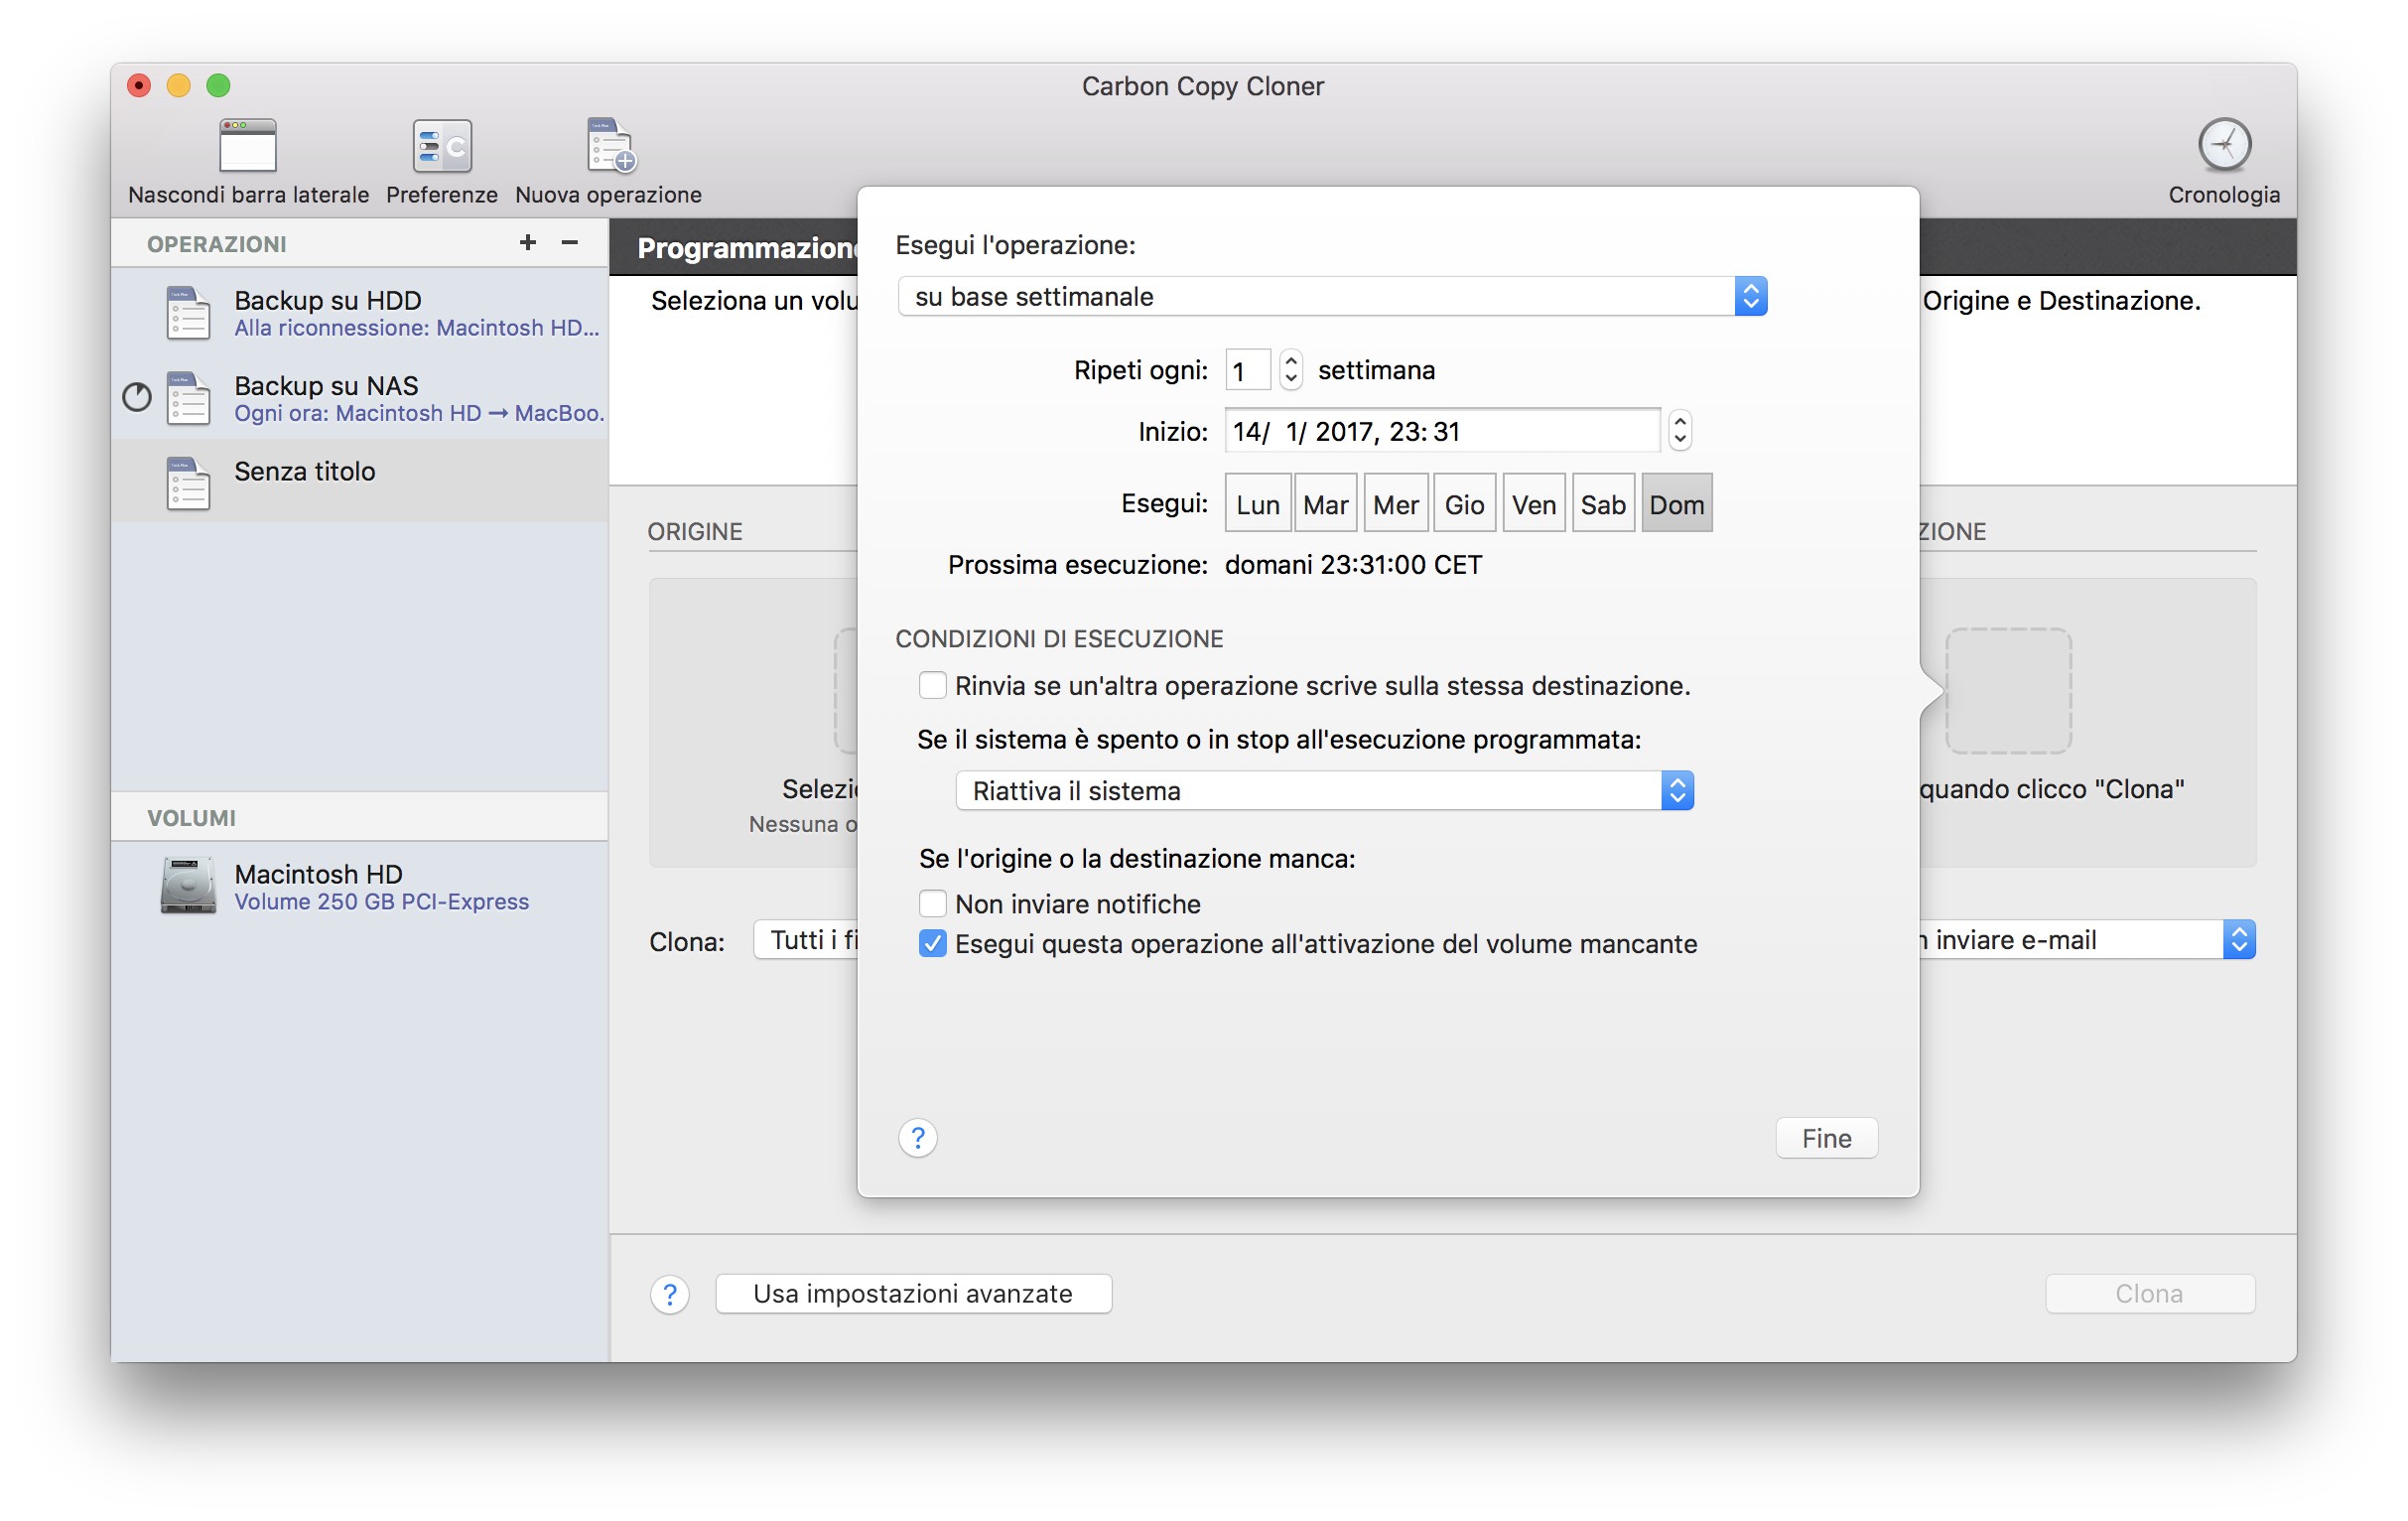Click the Fine button

[1826, 1137]
